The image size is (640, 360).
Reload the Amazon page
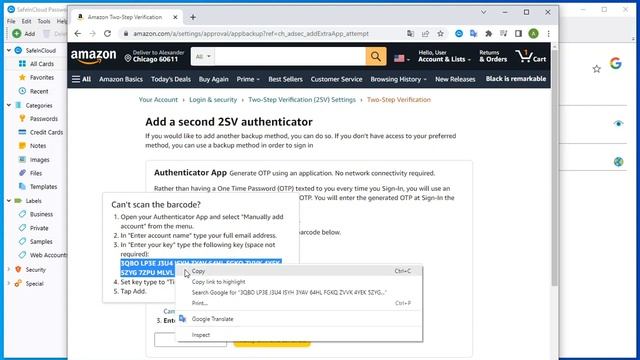tap(107, 33)
